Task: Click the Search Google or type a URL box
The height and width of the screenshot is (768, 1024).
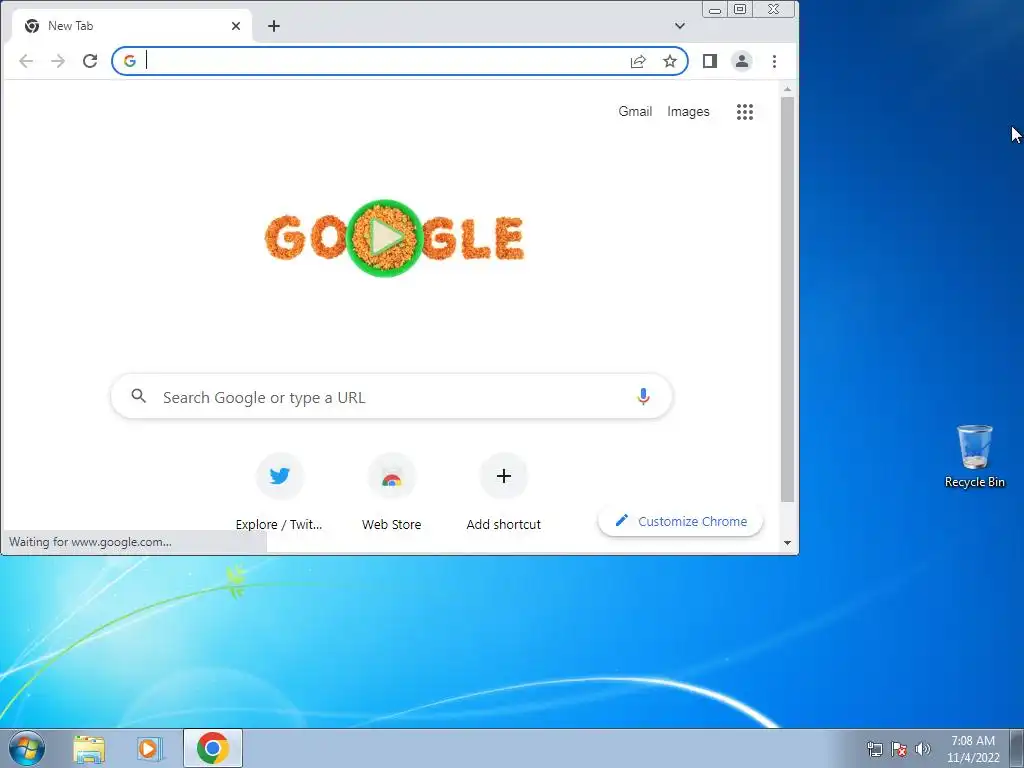Action: (391, 396)
